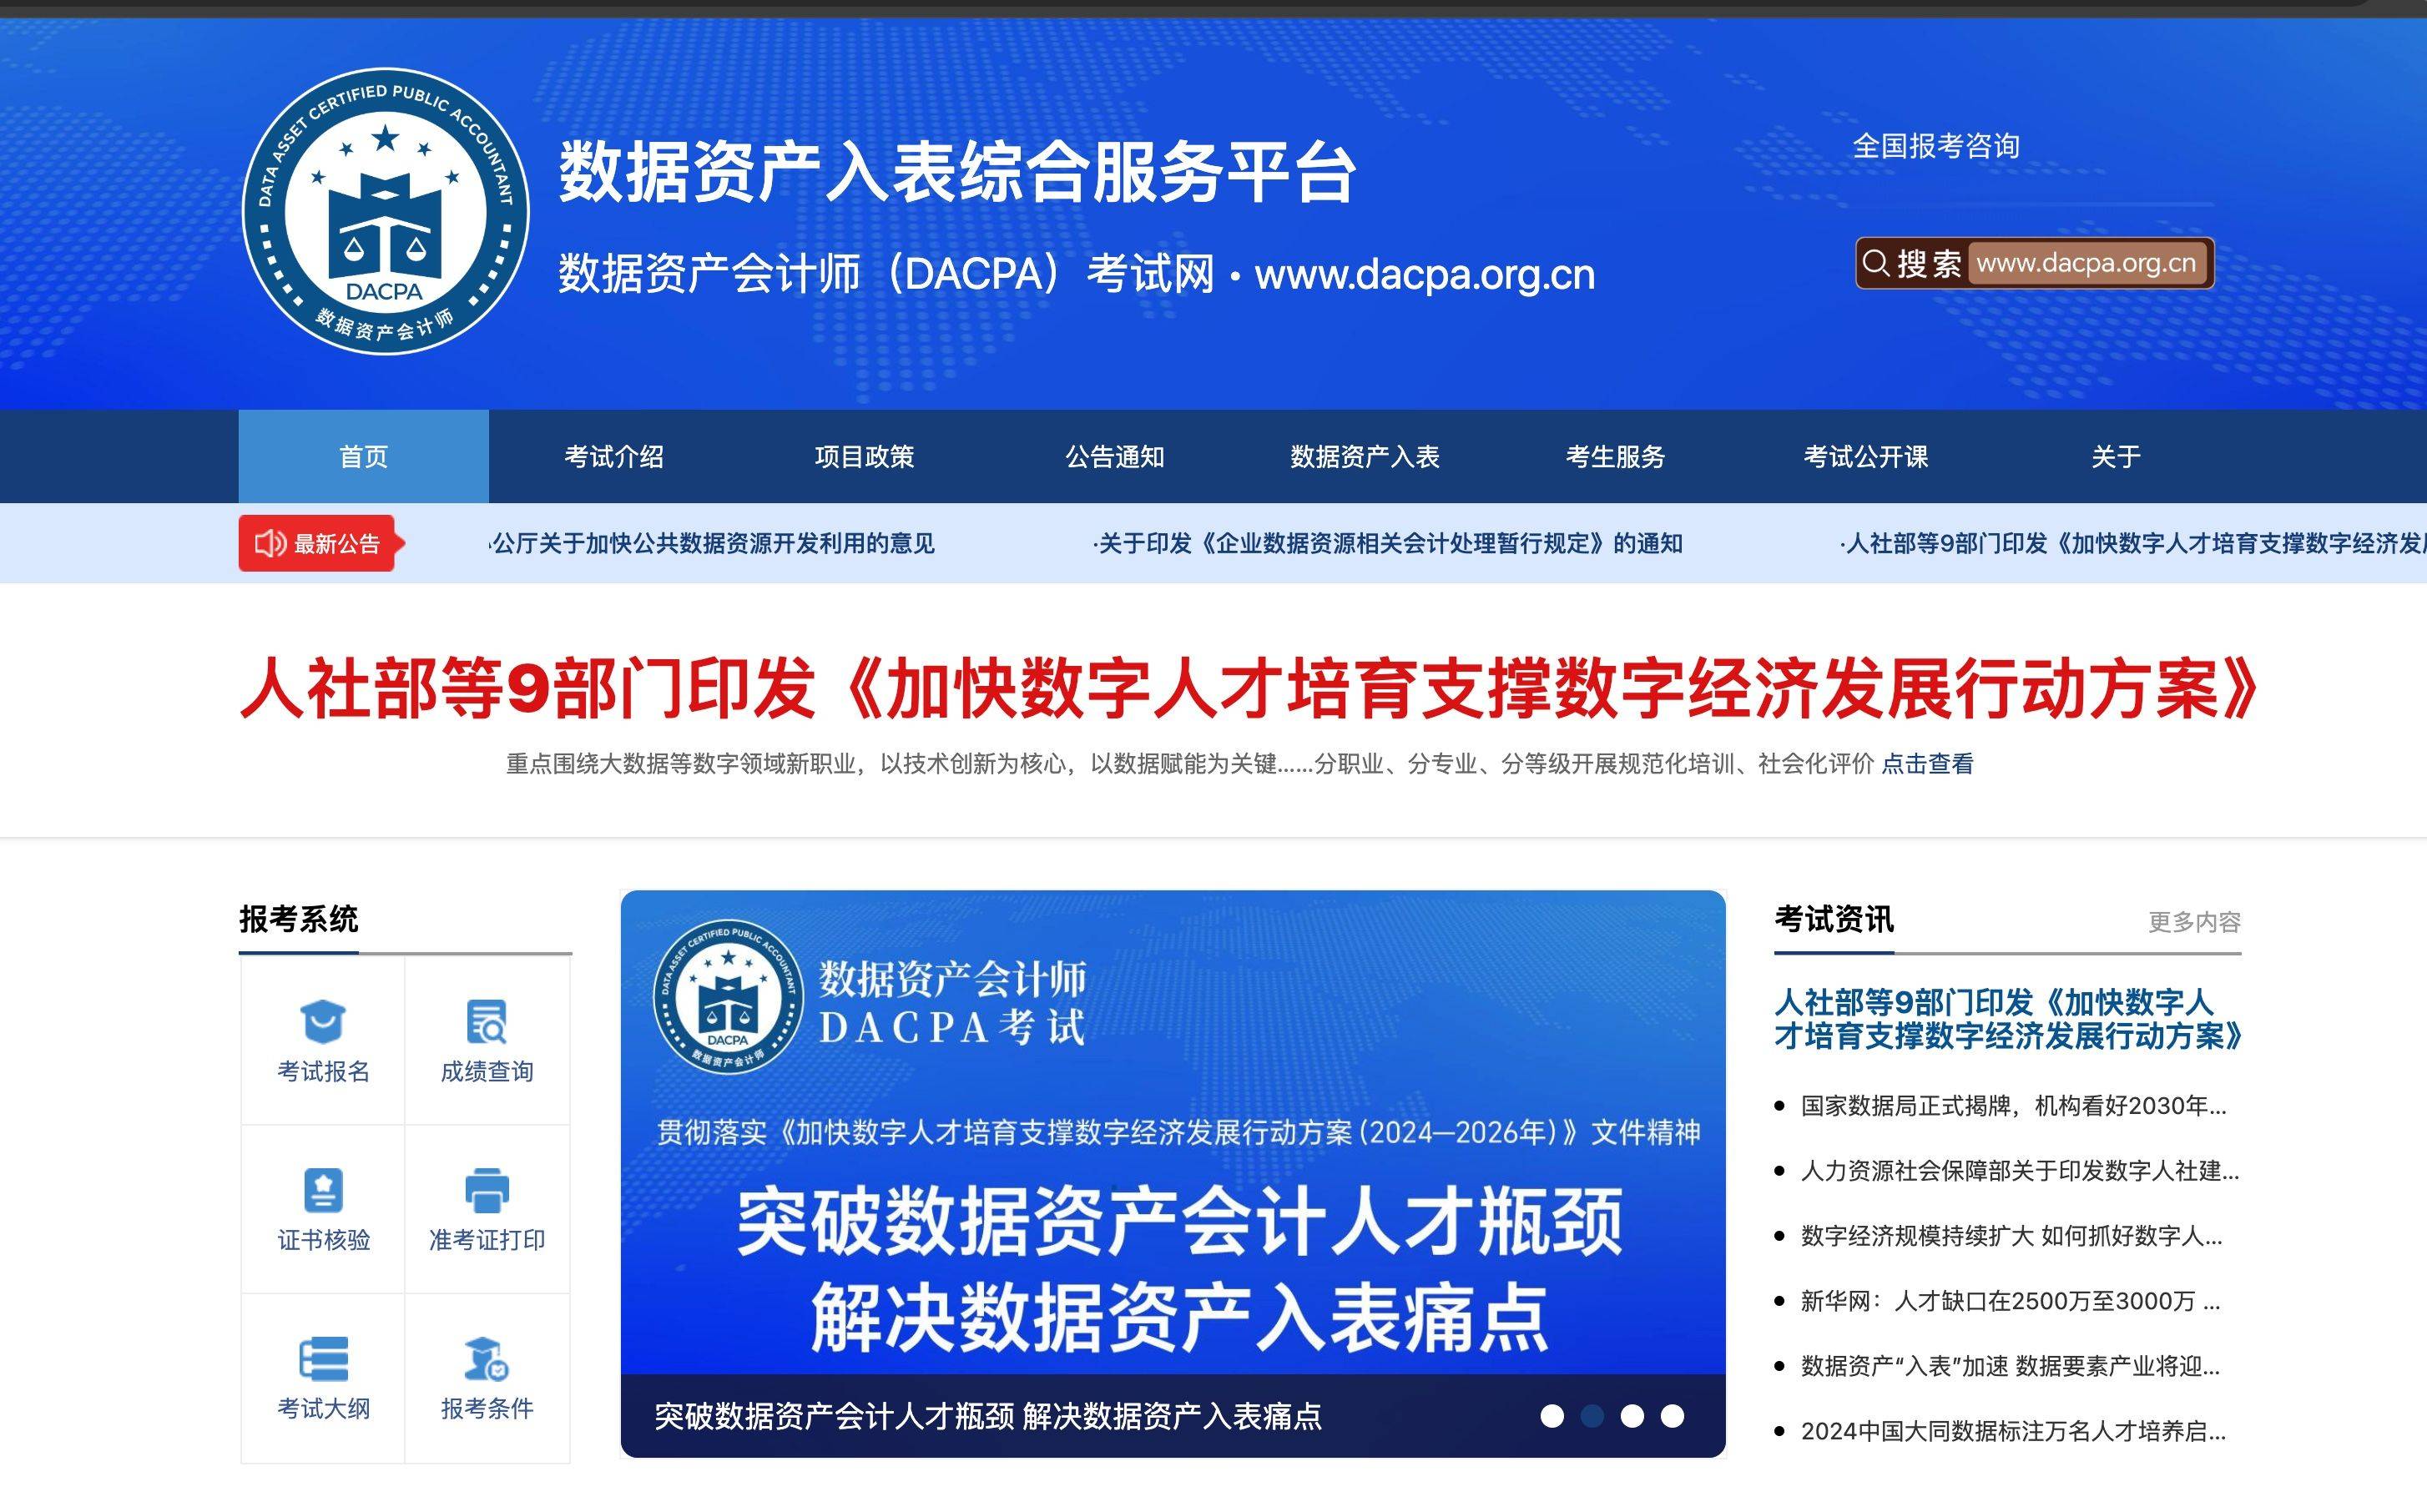This screenshot has width=2427, height=1512.
Task: Click the 考试大纲 syllabus icon
Action: tap(322, 1358)
